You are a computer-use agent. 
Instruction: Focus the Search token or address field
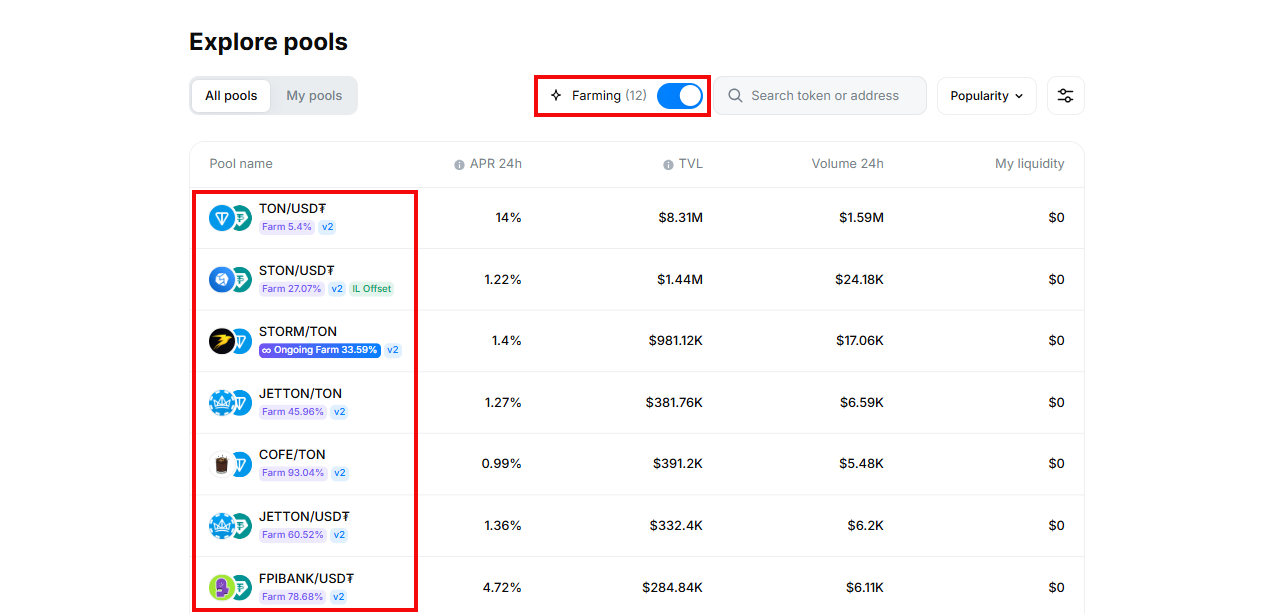(x=825, y=96)
